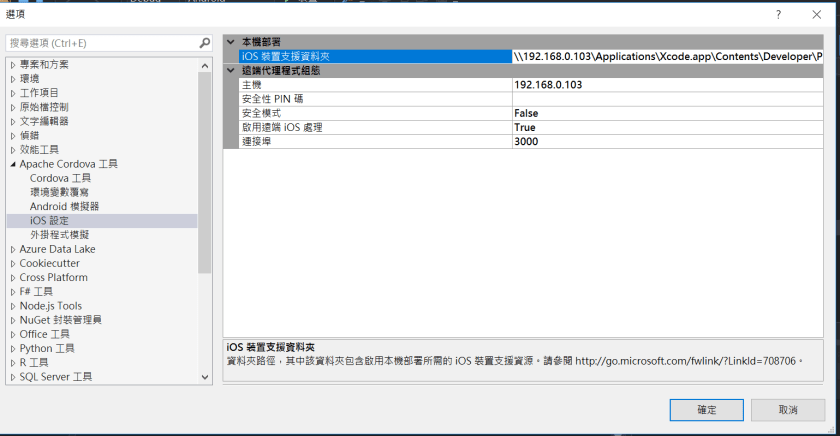Select the NuGet 封裝管理員 category

click(60, 320)
